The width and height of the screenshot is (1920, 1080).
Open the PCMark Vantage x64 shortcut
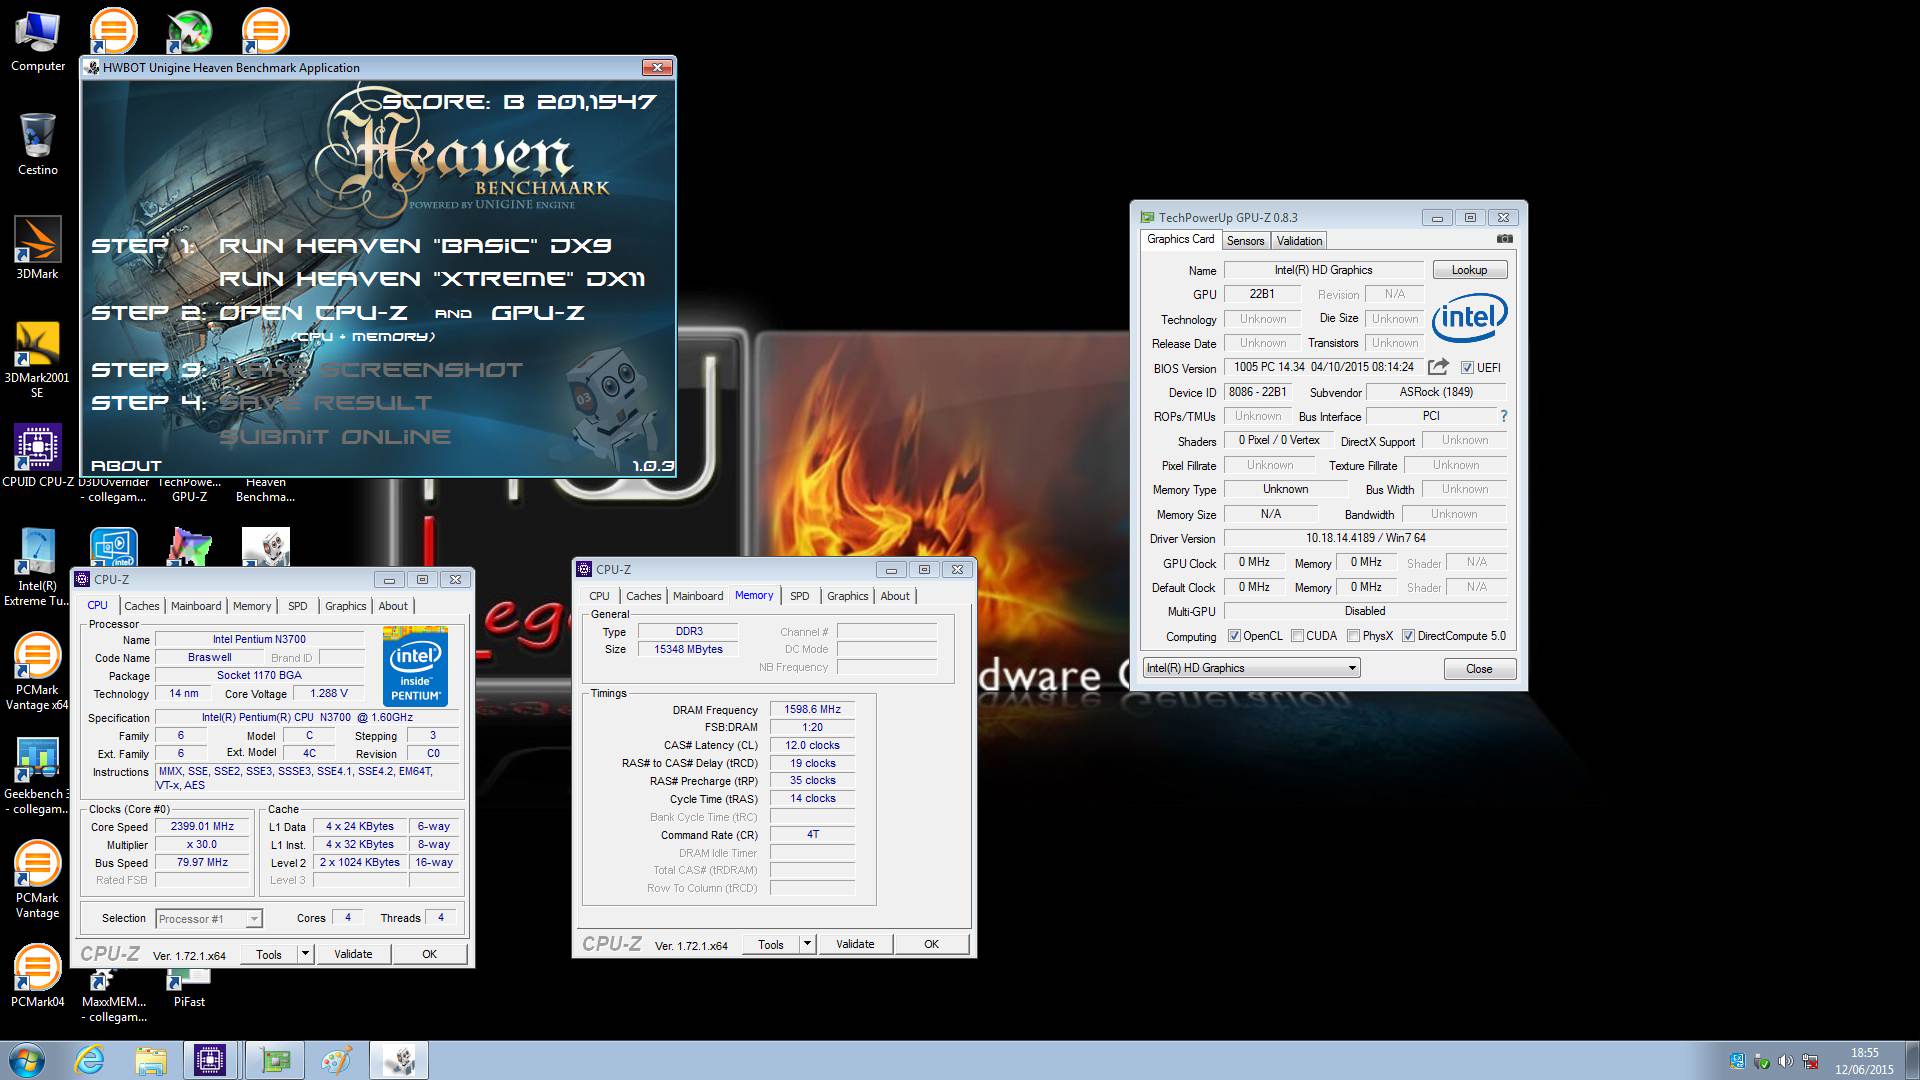[37, 671]
